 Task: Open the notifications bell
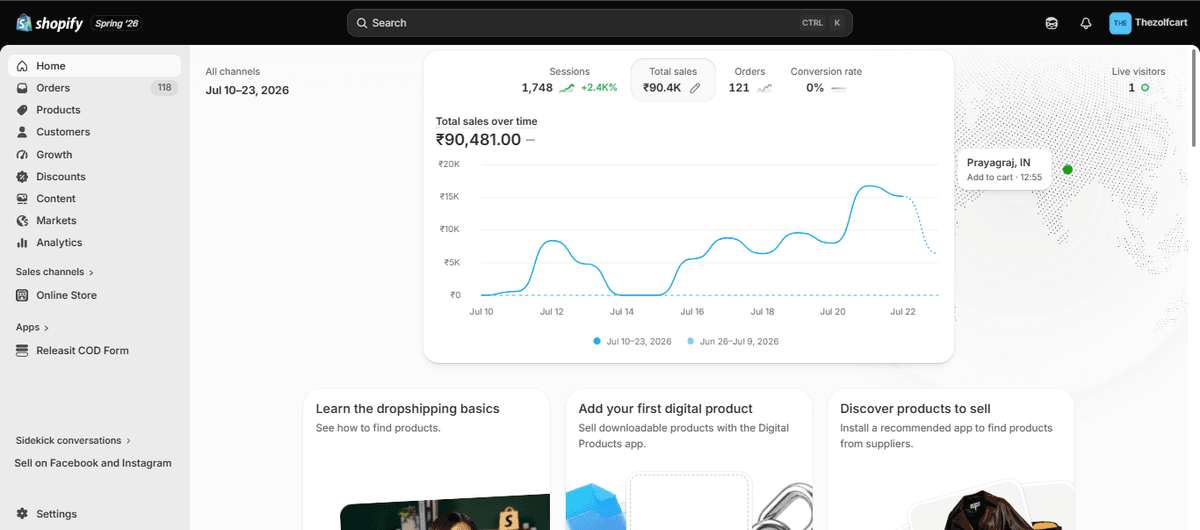tap(1085, 23)
